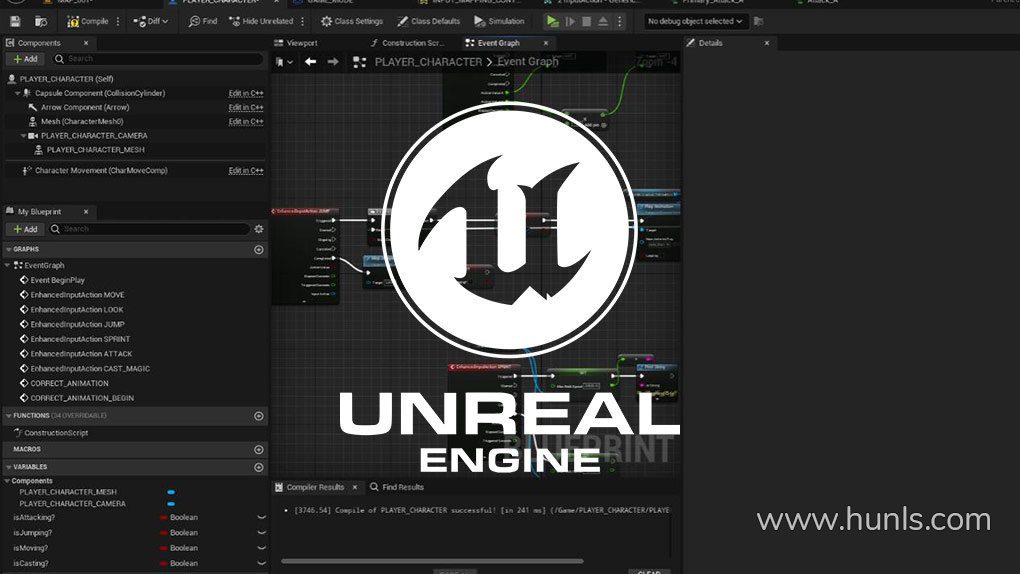Select EnhancedInputAction SPRINT event
The width and height of the screenshot is (1020, 574).
point(80,339)
